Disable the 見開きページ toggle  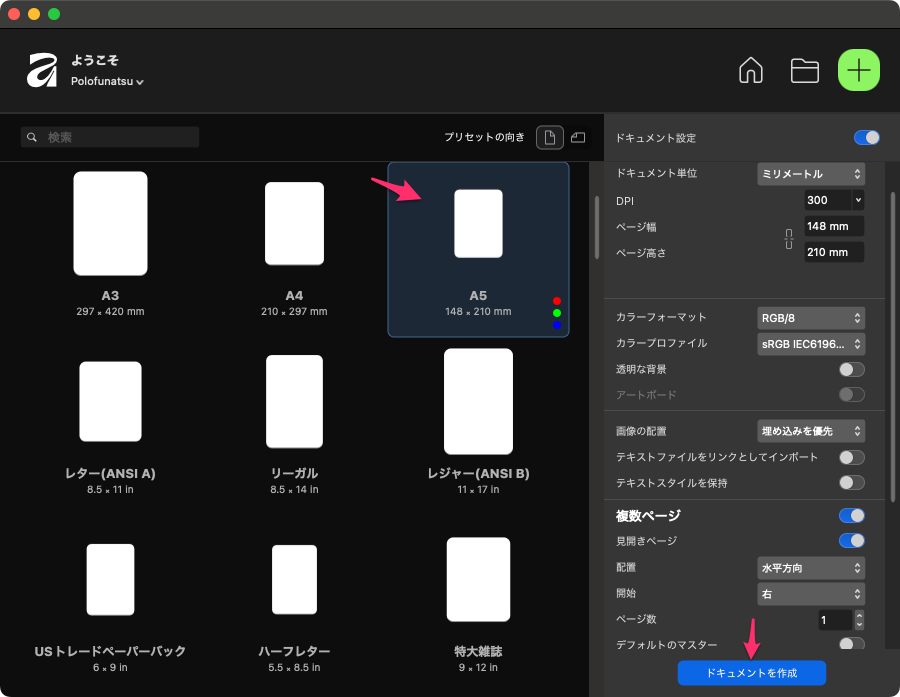pos(851,541)
